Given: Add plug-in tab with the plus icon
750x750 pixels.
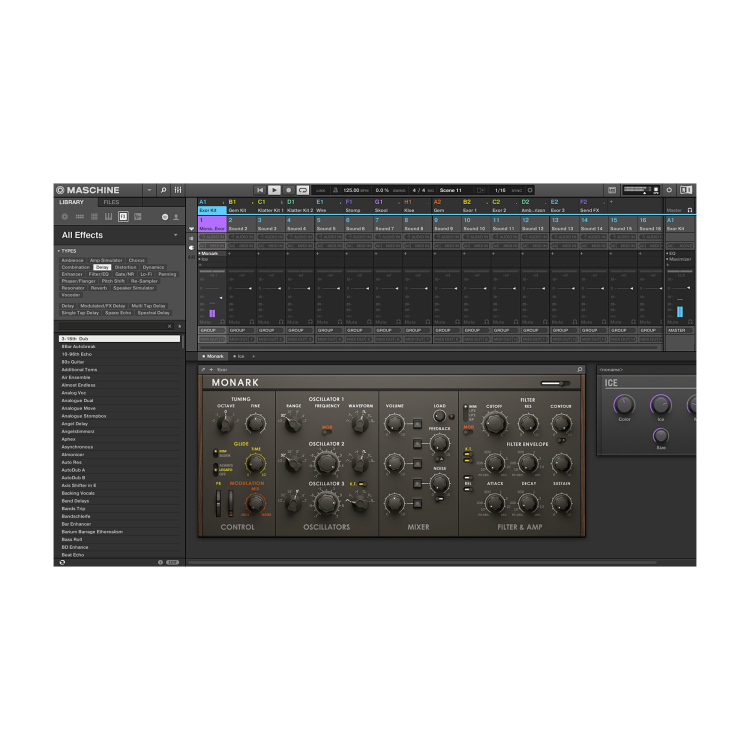Looking at the screenshot, I should click(x=254, y=356).
